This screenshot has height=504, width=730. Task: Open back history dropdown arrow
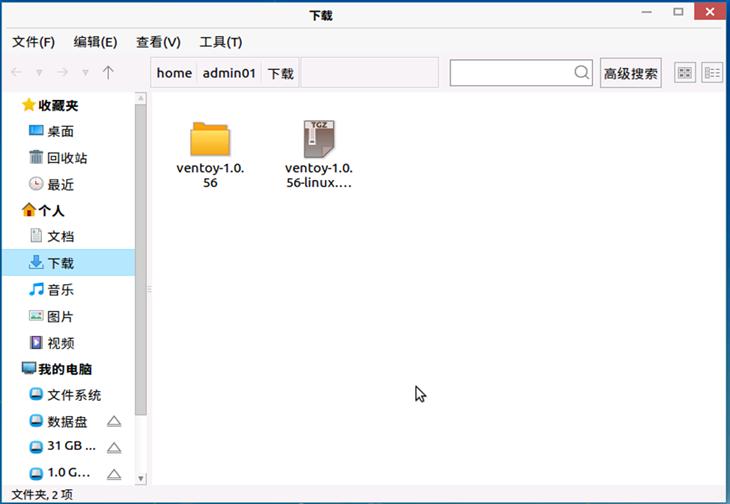39,73
